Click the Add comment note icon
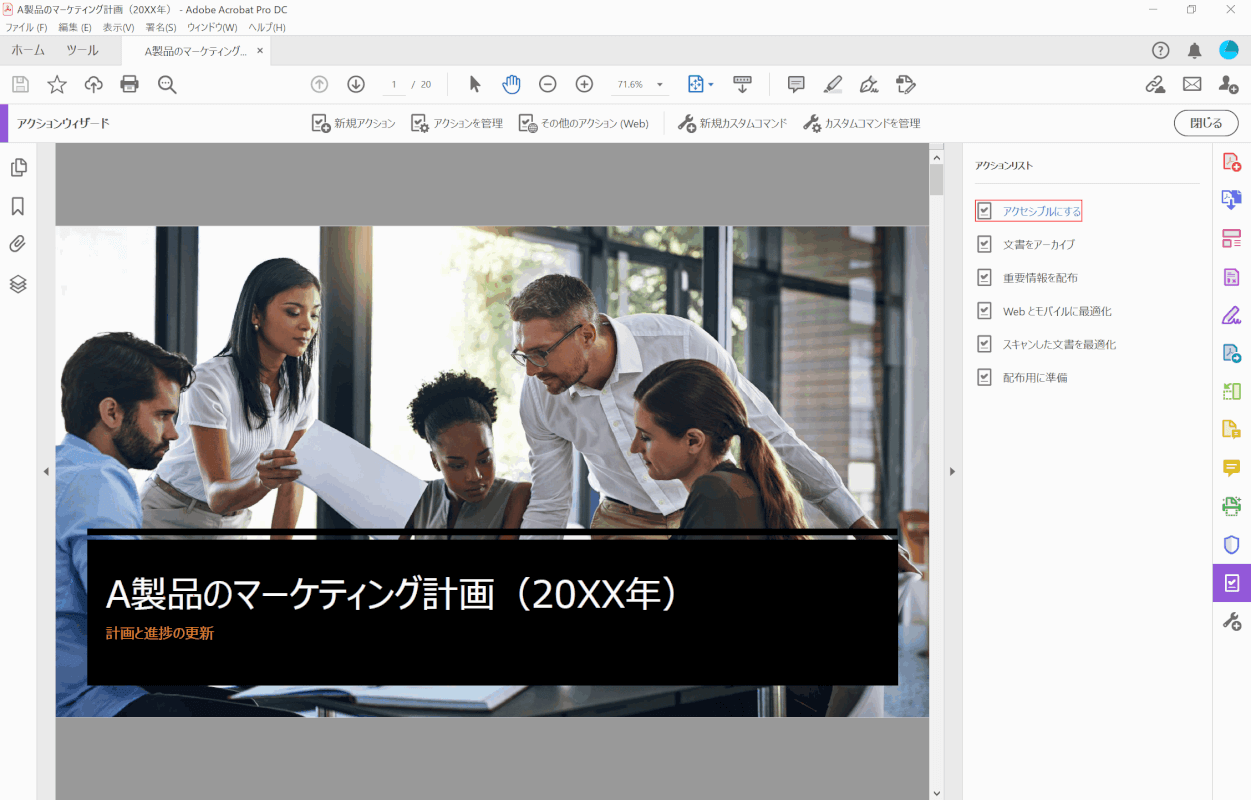 [796, 85]
